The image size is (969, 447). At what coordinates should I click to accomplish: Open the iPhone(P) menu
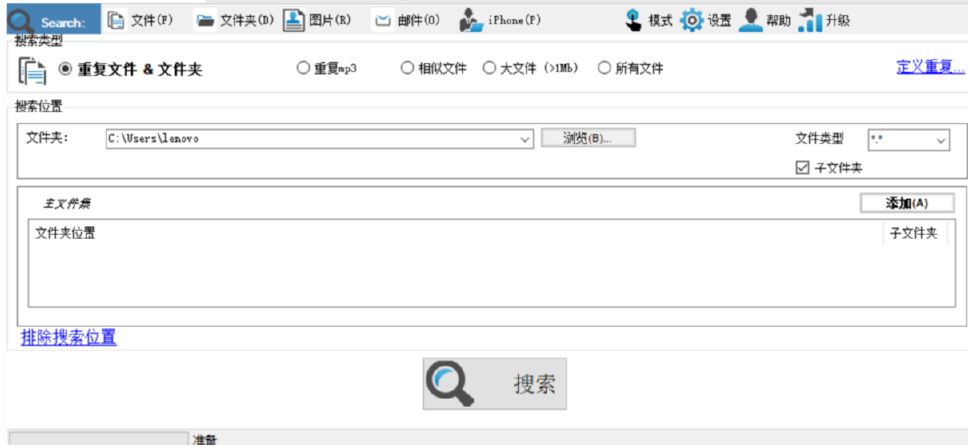pyautogui.click(x=514, y=21)
